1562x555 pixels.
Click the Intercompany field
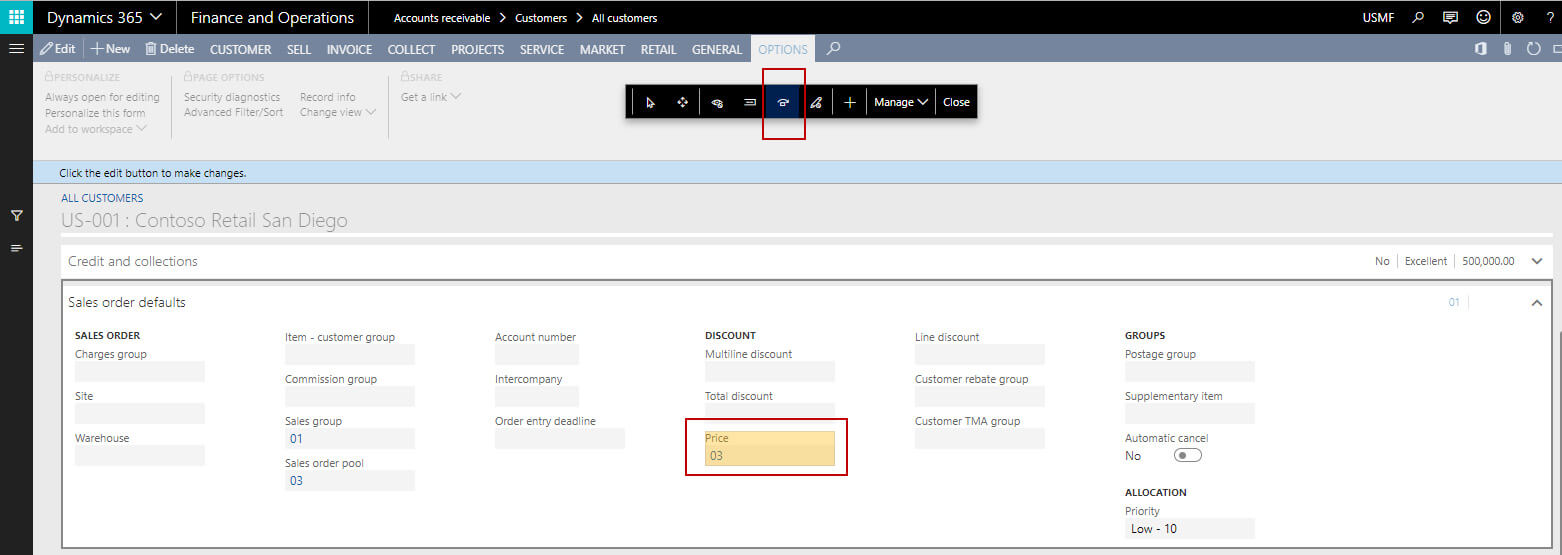(537, 397)
